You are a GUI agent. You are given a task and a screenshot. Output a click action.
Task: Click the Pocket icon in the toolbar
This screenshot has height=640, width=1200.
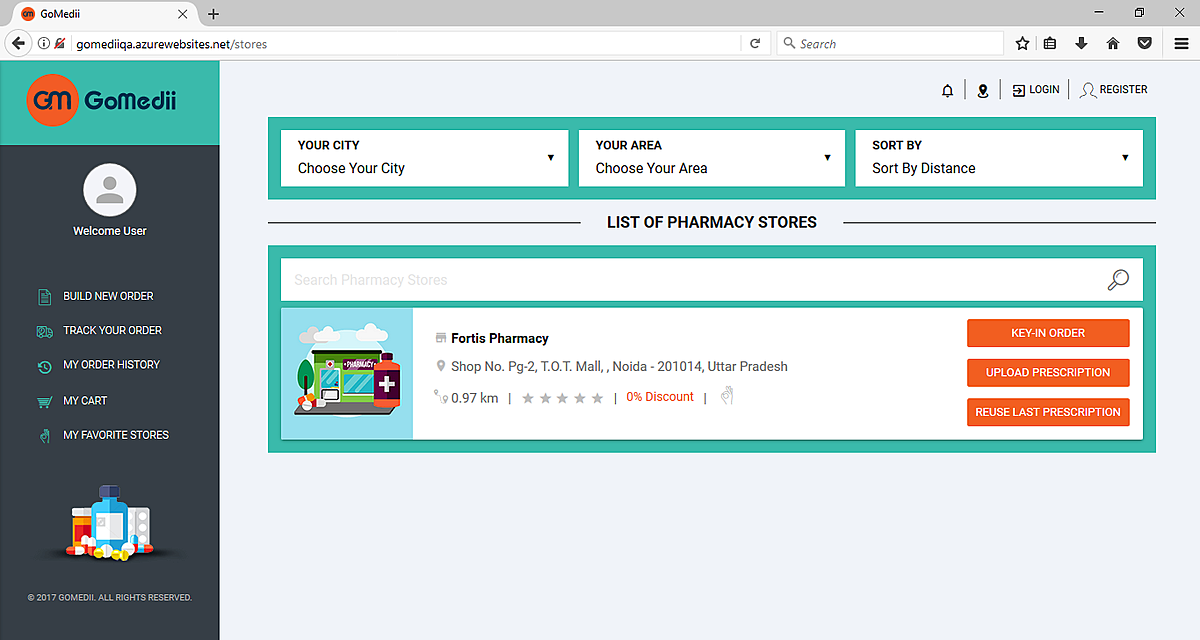coord(1145,44)
